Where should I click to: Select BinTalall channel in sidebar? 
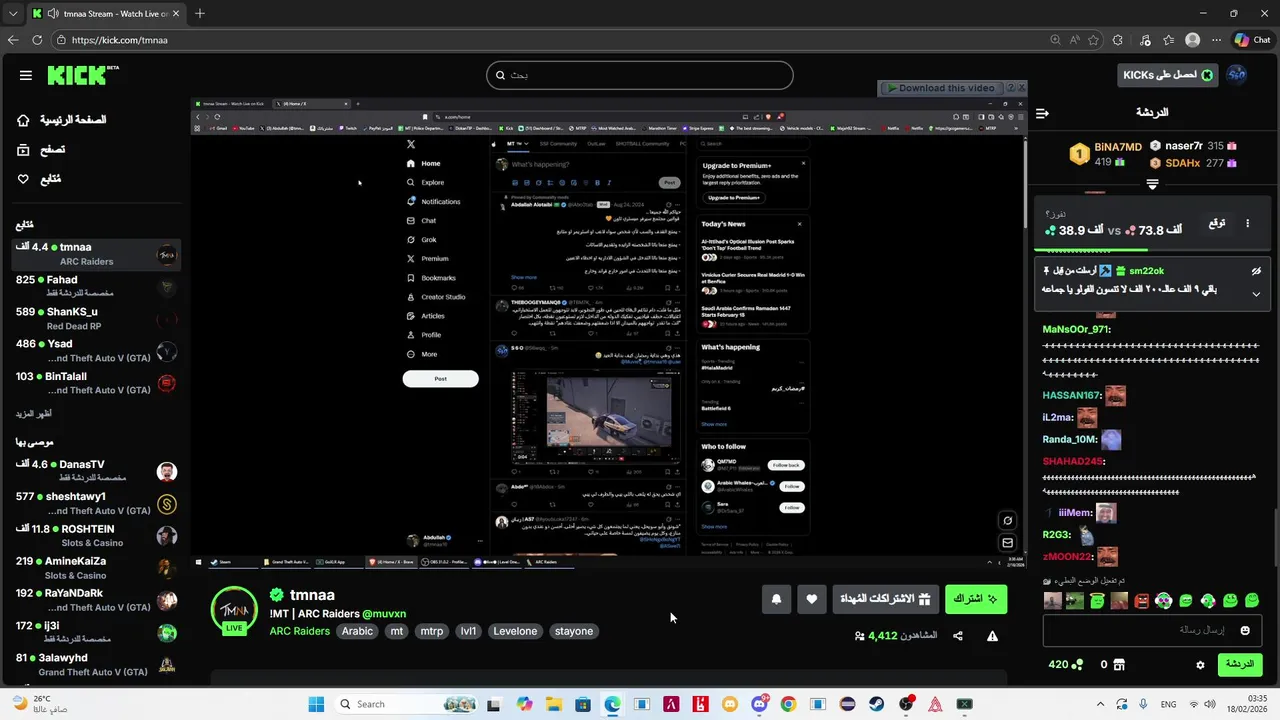click(x=96, y=383)
